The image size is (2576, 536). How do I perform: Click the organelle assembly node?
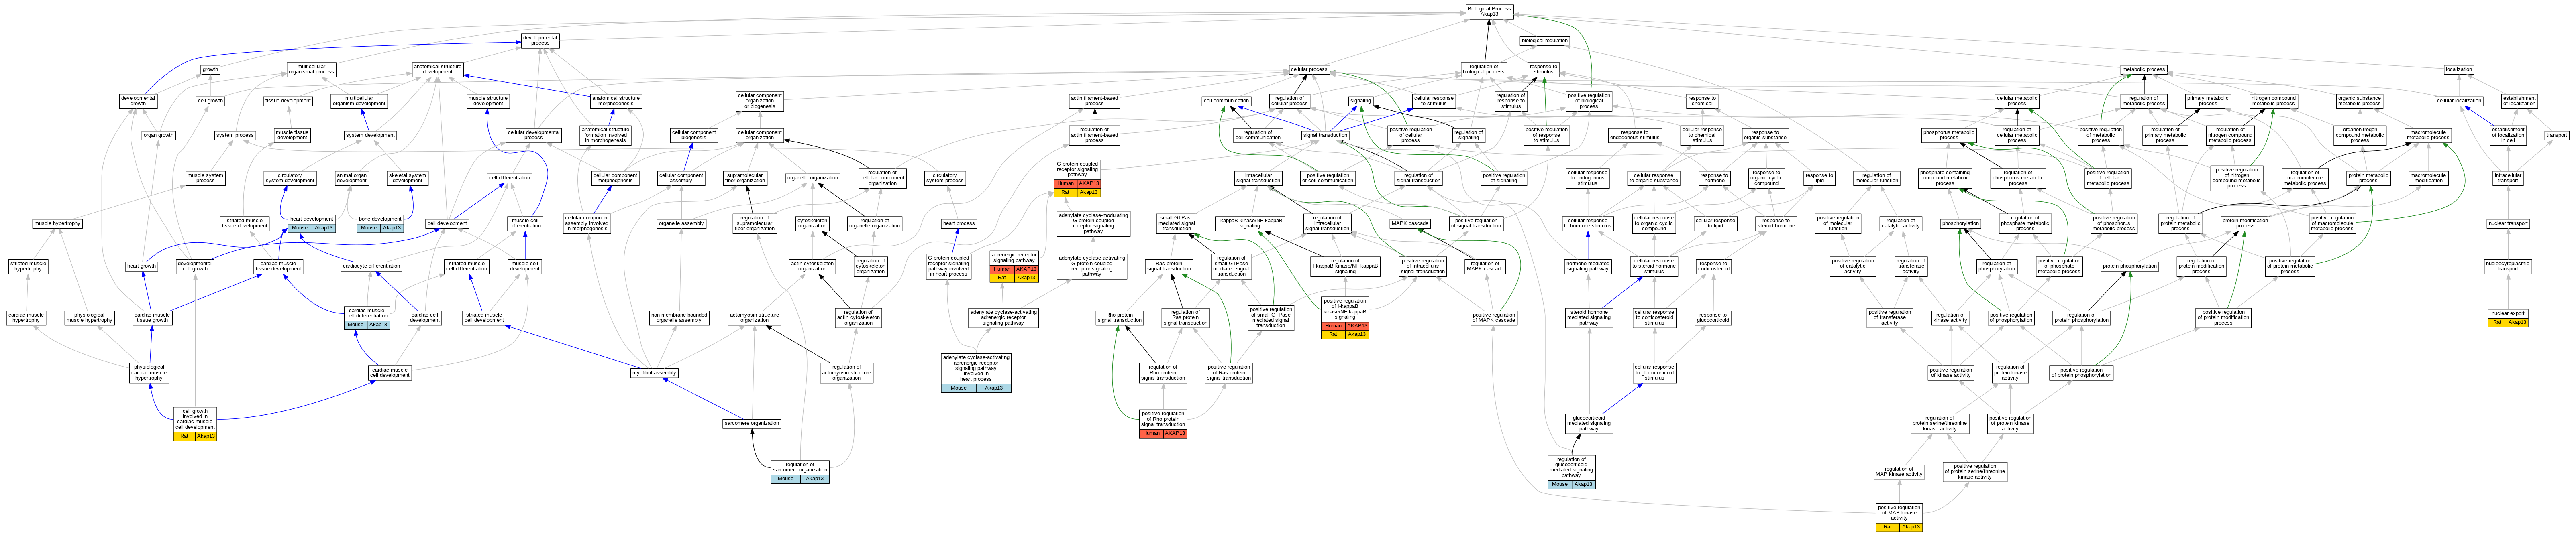[681, 224]
